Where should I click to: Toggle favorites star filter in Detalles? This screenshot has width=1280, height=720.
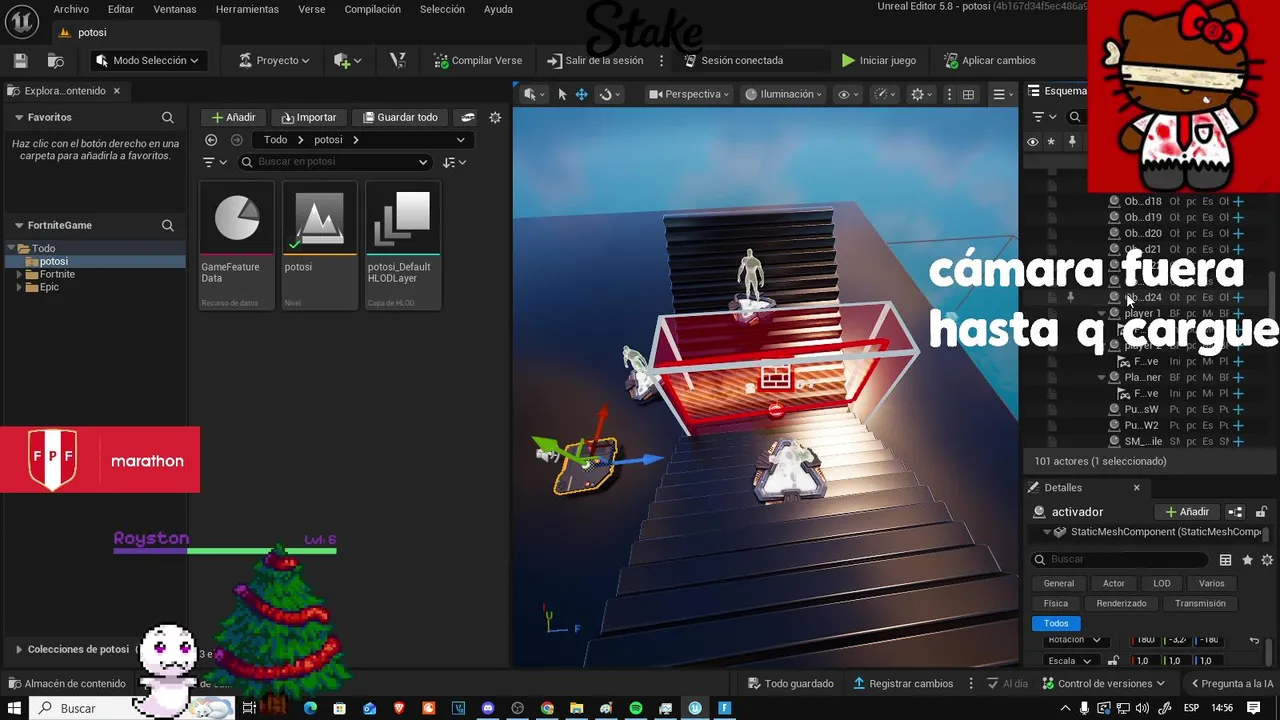pos(1247,560)
